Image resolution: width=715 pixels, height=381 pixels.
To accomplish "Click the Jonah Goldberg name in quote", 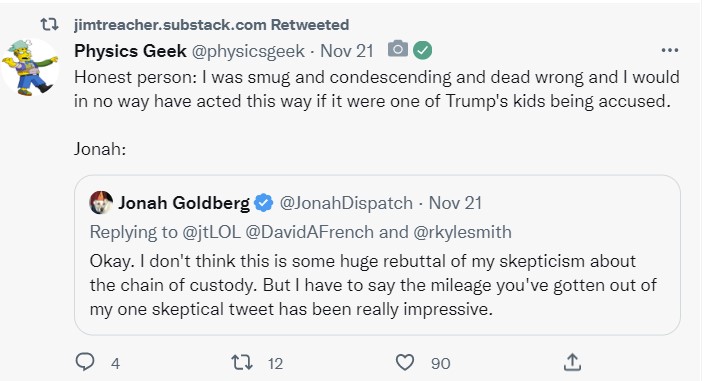I will click(184, 203).
